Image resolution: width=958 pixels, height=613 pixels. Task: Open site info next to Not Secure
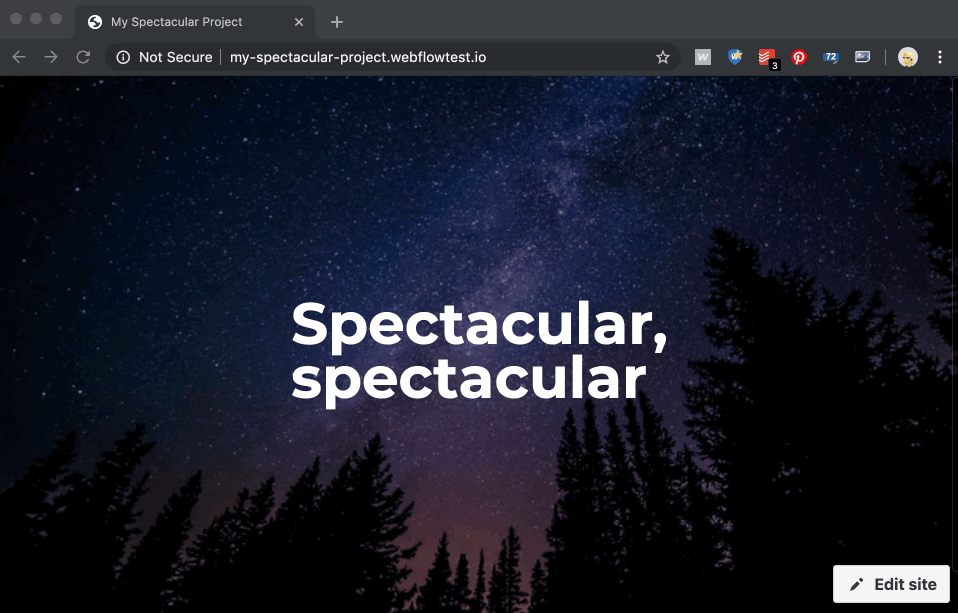(123, 57)
